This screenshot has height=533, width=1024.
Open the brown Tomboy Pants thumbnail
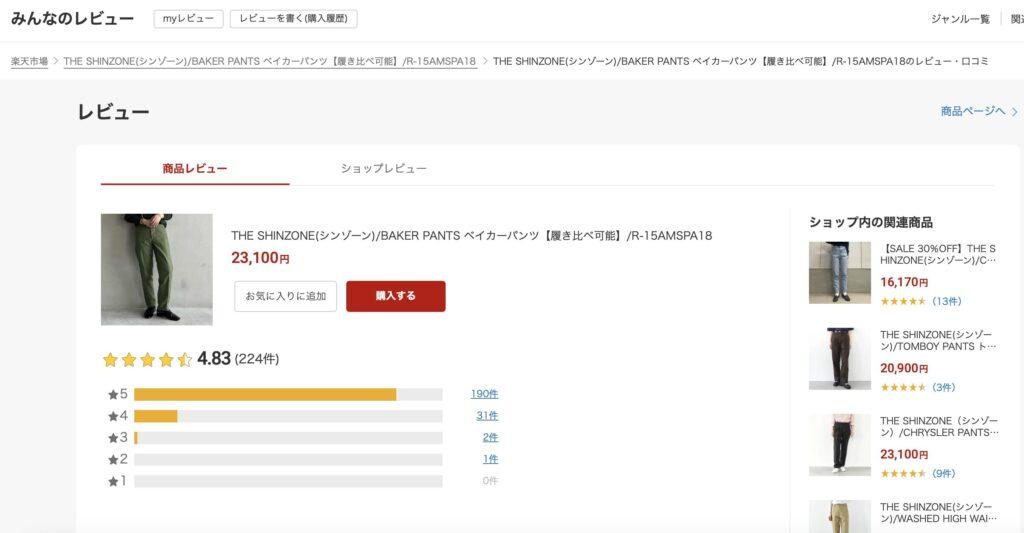point(839,358)
